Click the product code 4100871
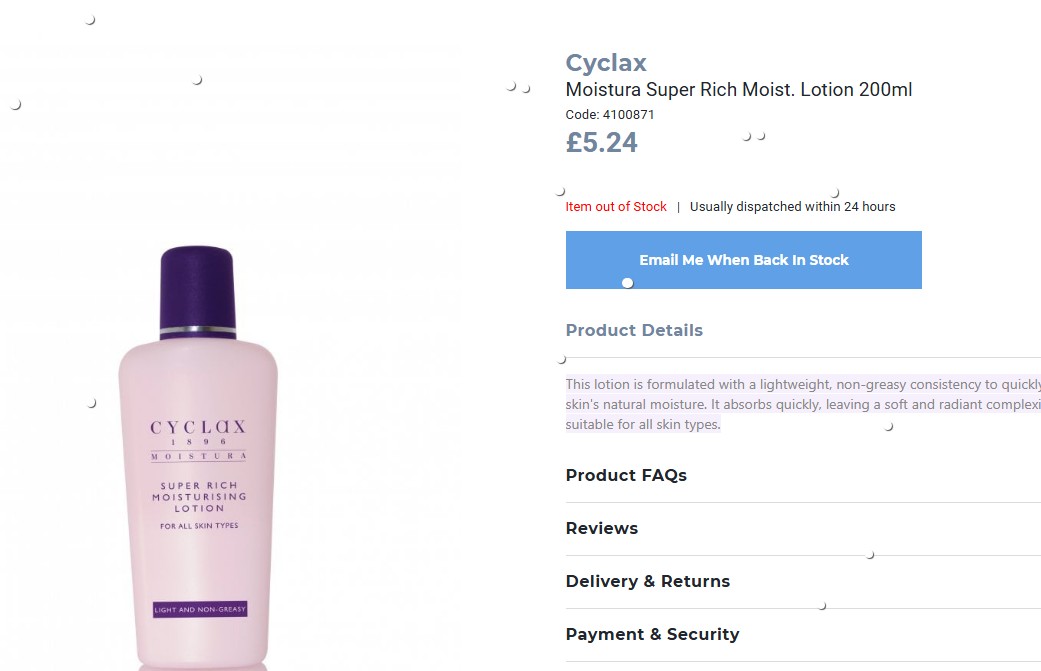 pyautogui.click(x=610, y=115)
